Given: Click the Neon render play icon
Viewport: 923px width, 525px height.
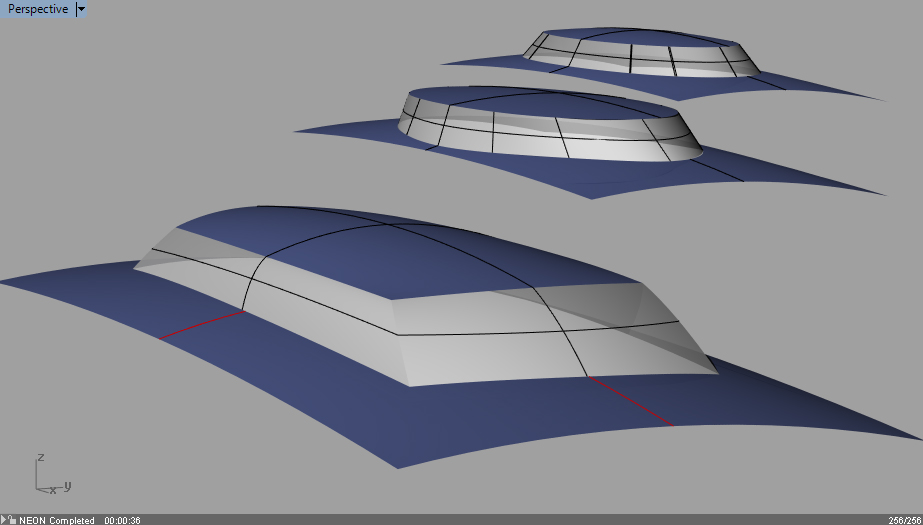Looking at the screenshot, I should click(3, 520).
